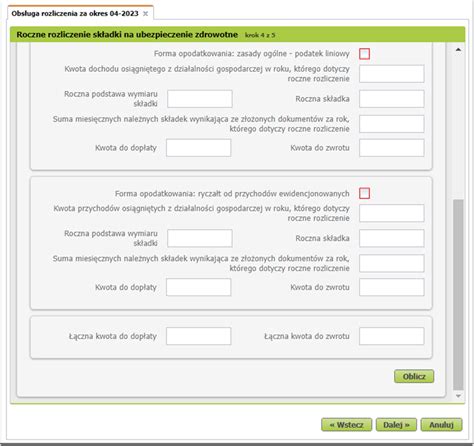Click 'Roczna podstawa wymiaru składki' field in ryczałt section
The height and width of the screenshot is (446, 474).
[x=200, y=238]
